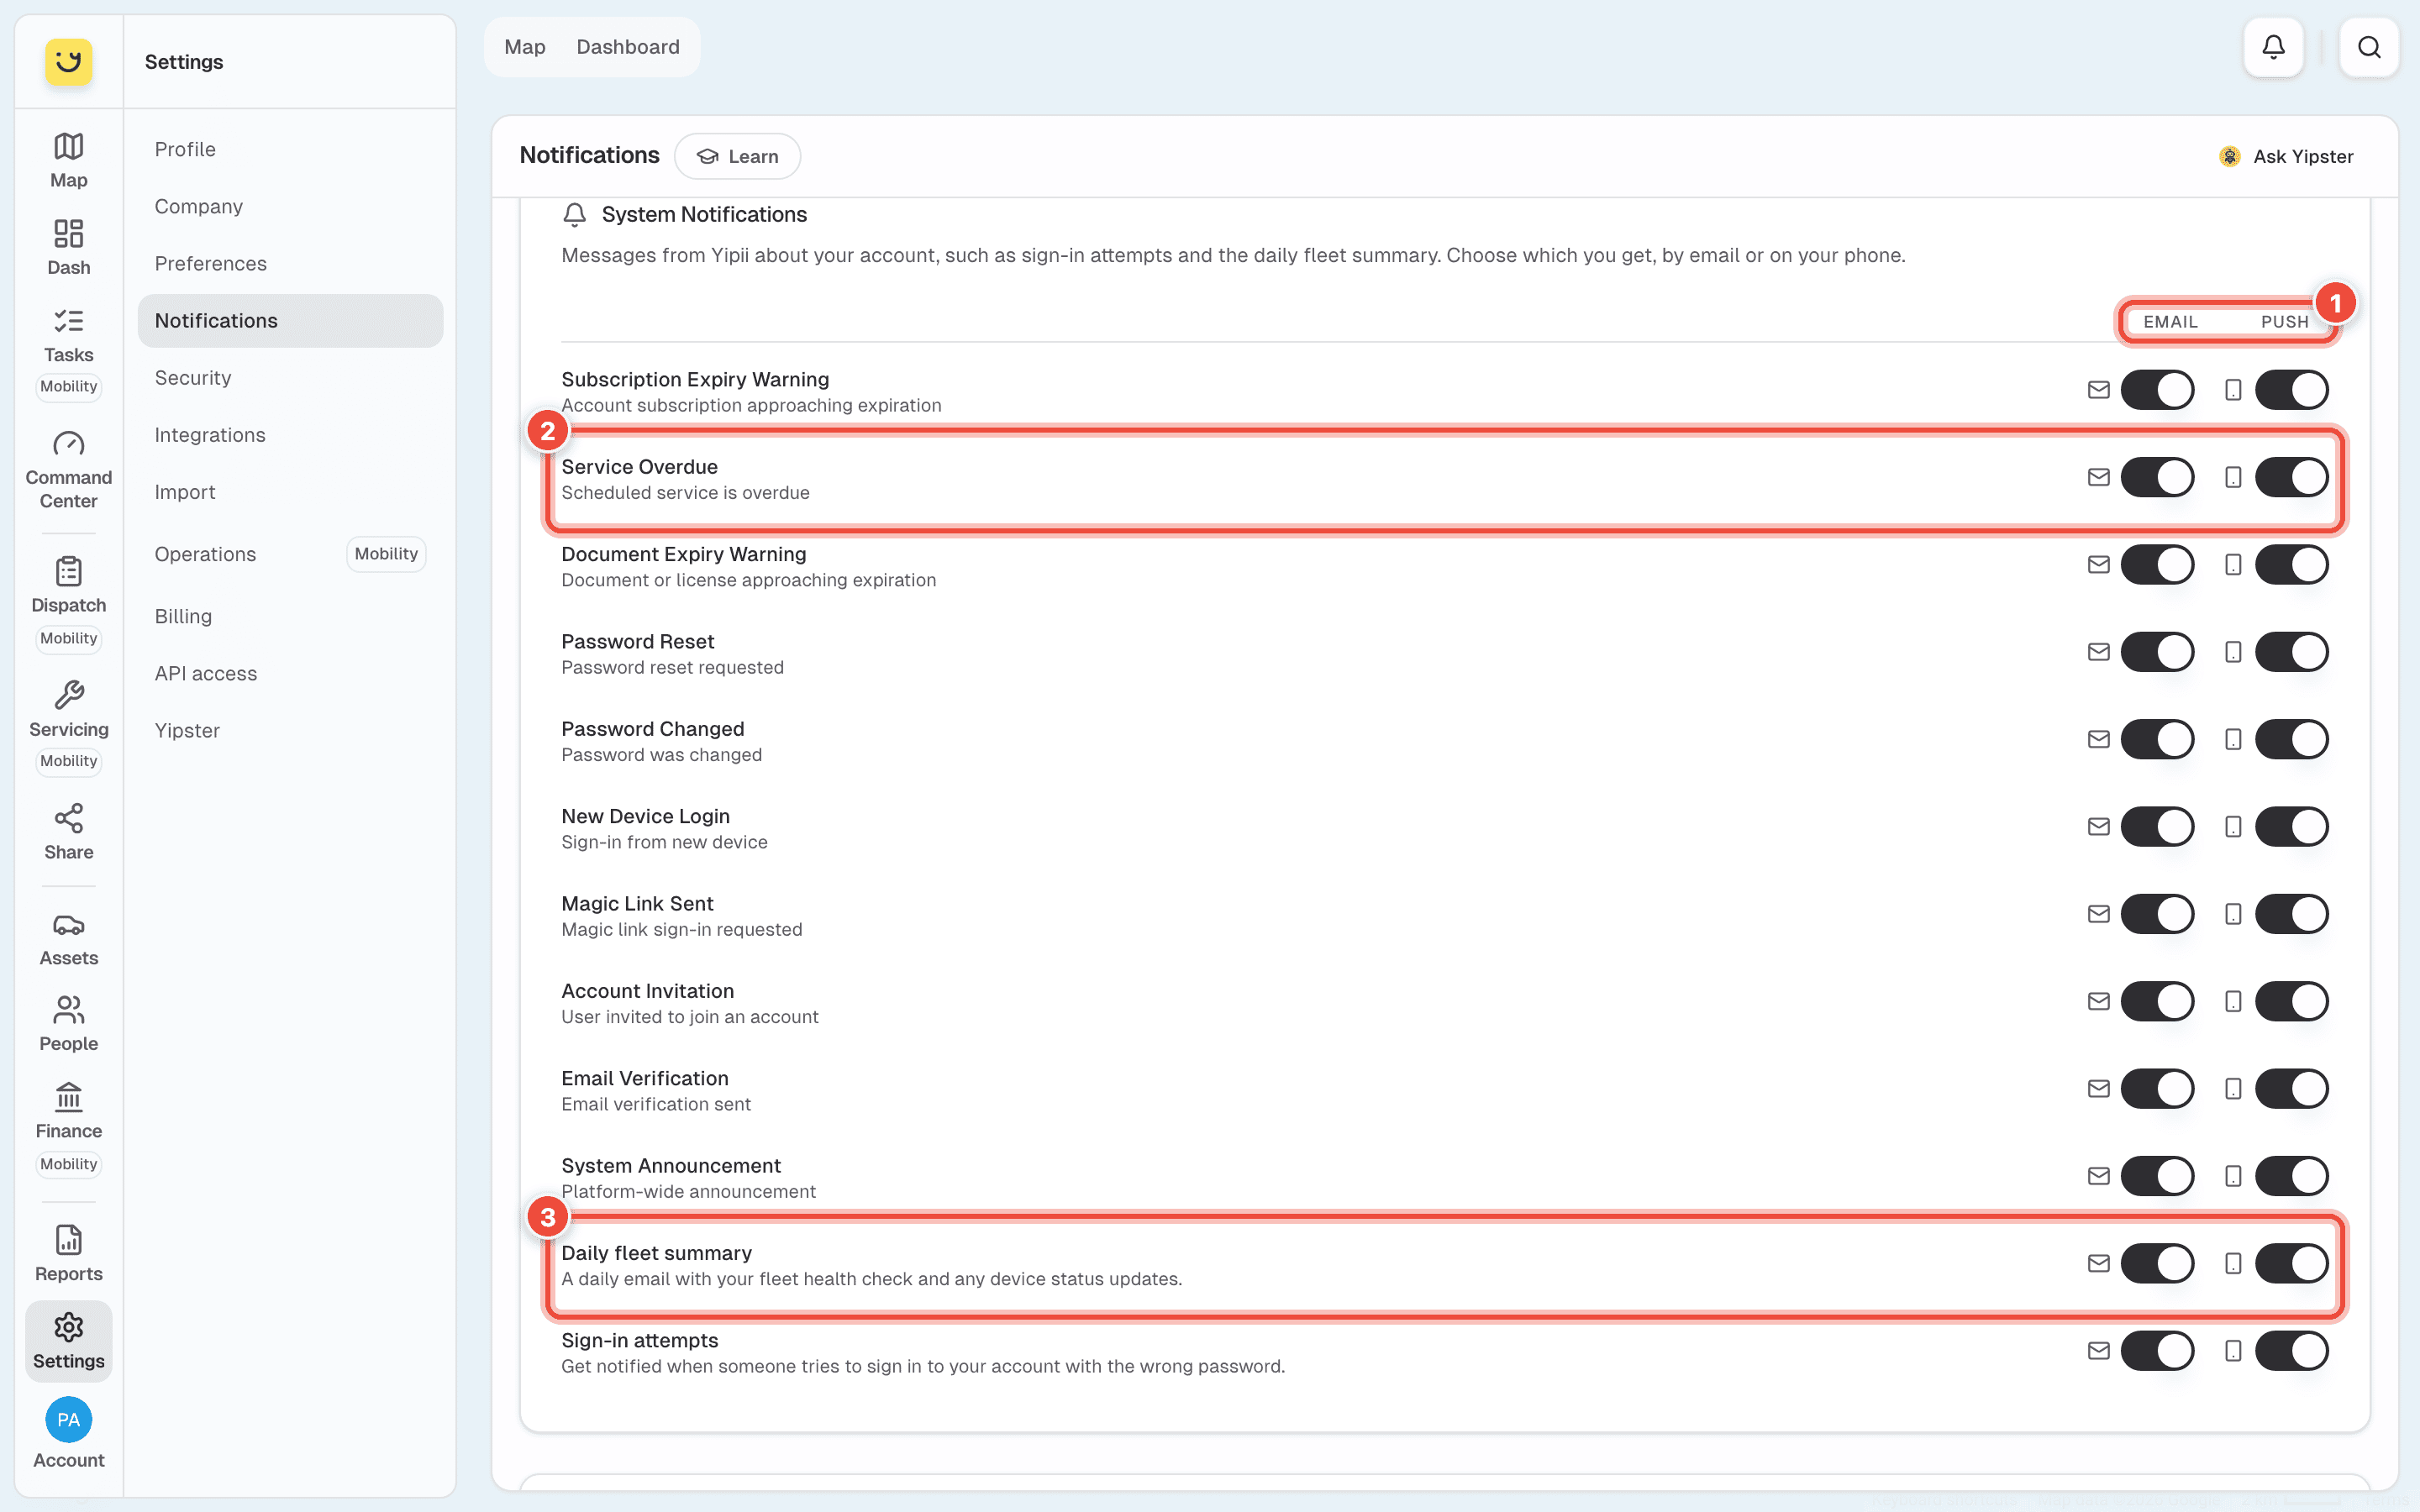Open Operations settings
This screenshot has height=1512, width=2420.
coord(290,554)
